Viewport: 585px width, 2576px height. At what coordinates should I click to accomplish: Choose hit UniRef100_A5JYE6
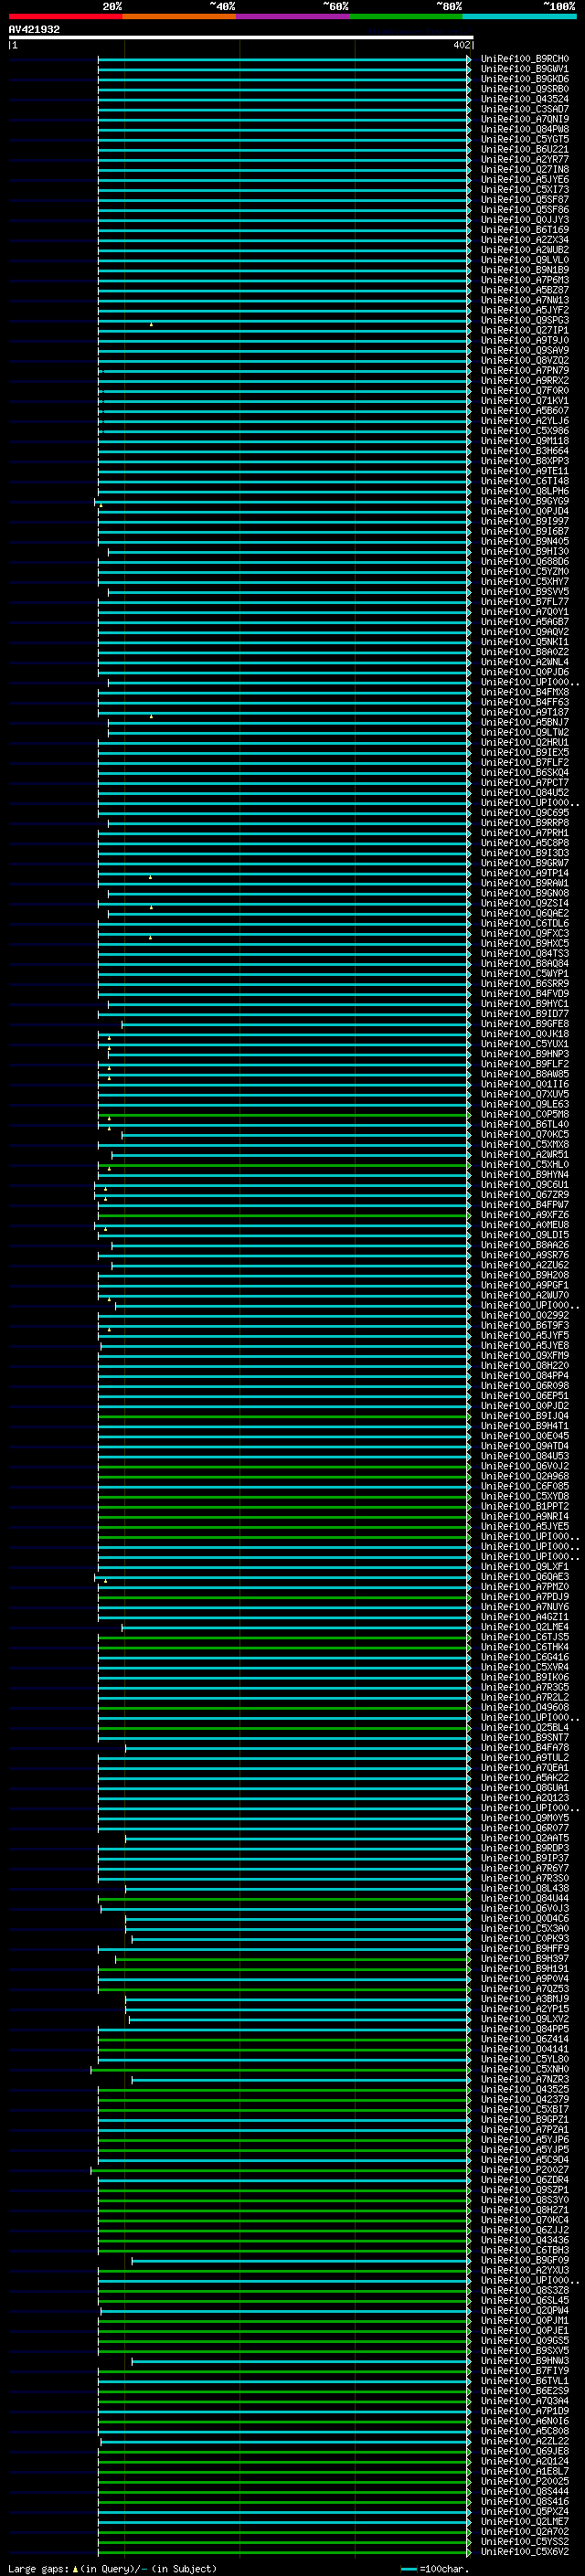pos(524,179)
